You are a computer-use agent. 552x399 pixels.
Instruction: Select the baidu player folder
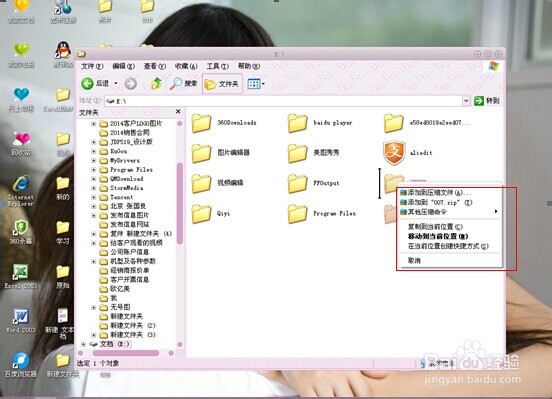coord(320,123)
